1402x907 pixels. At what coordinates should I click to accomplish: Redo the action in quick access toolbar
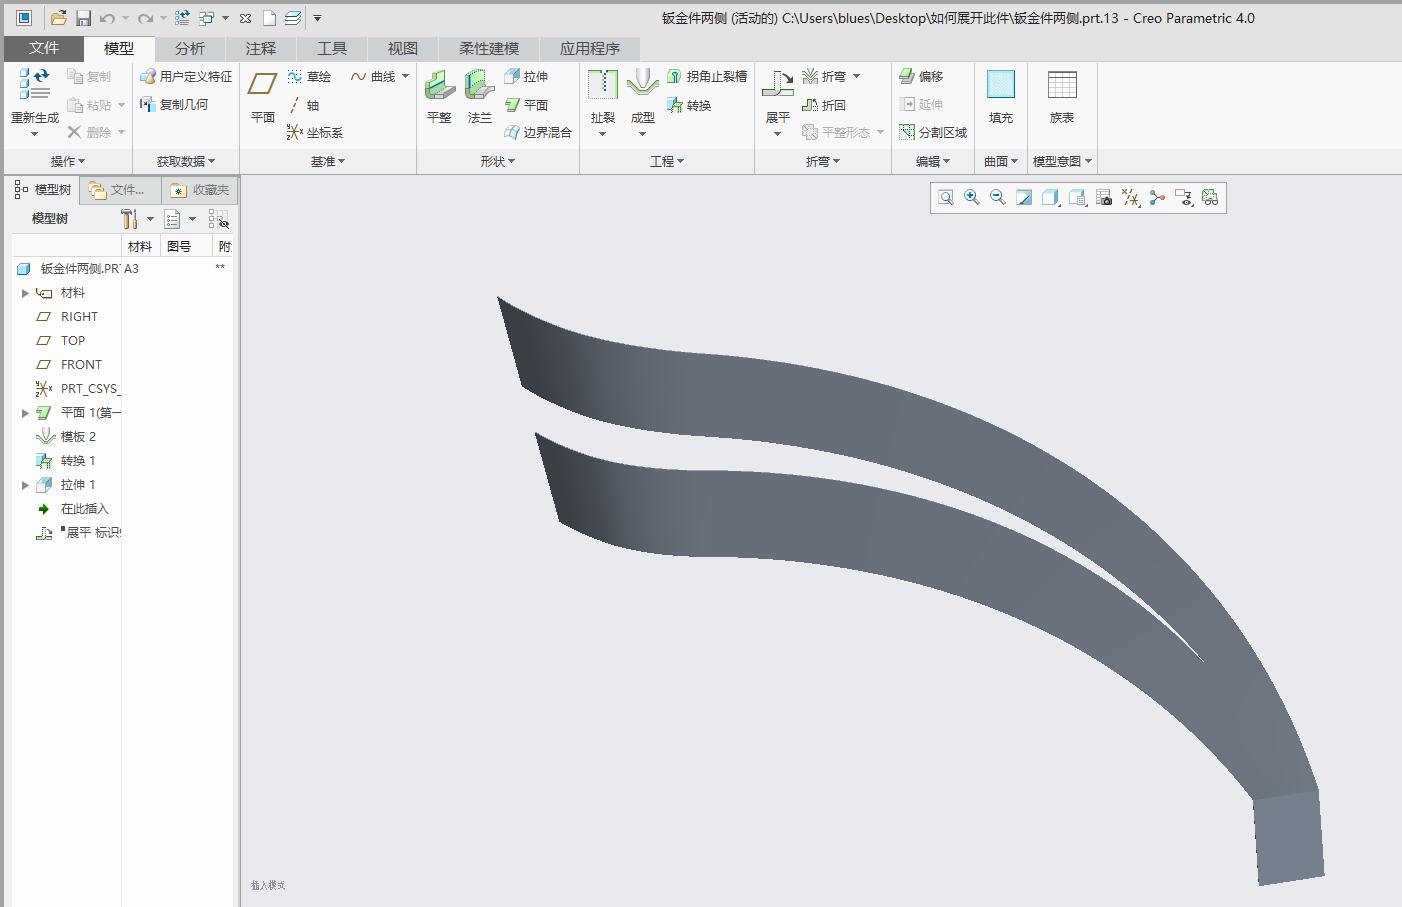pos(146,18)
